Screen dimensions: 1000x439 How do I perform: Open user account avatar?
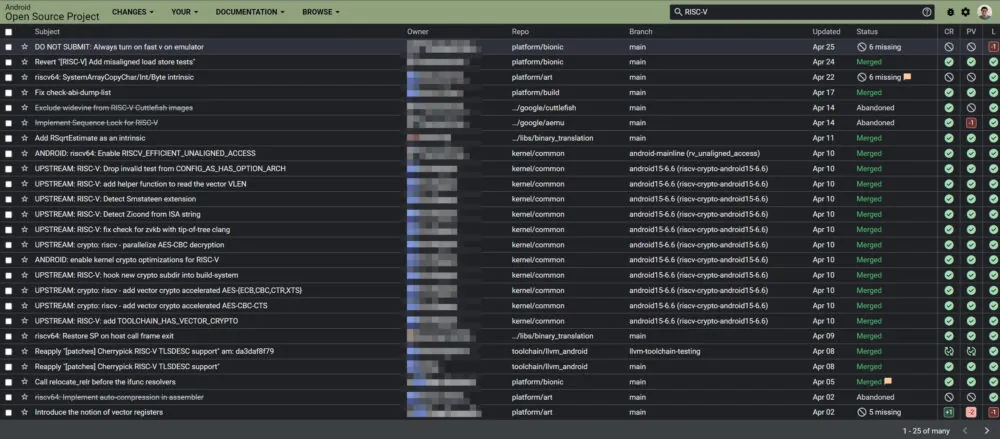[984, 11]
